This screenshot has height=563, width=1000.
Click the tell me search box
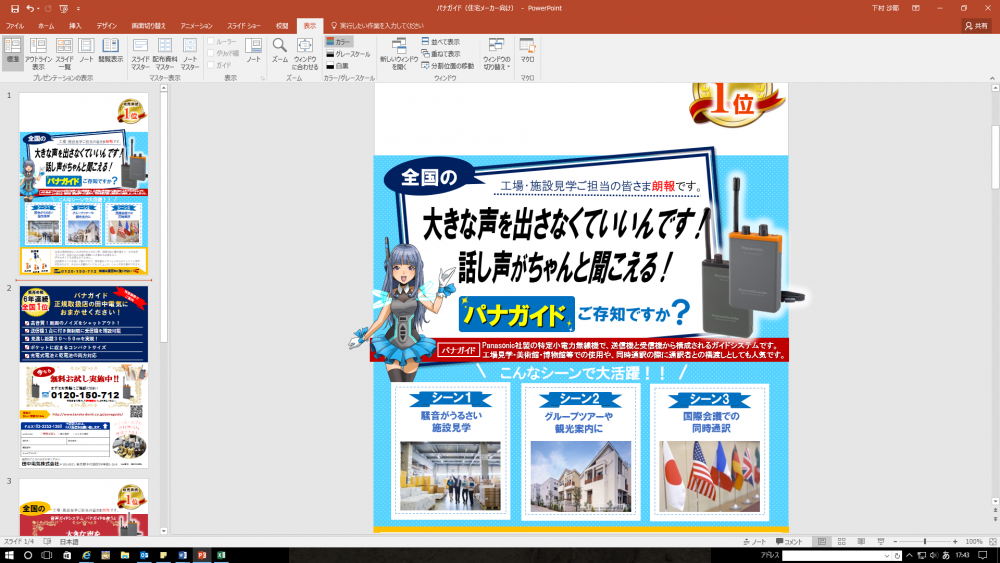click(x=378, y=26)
